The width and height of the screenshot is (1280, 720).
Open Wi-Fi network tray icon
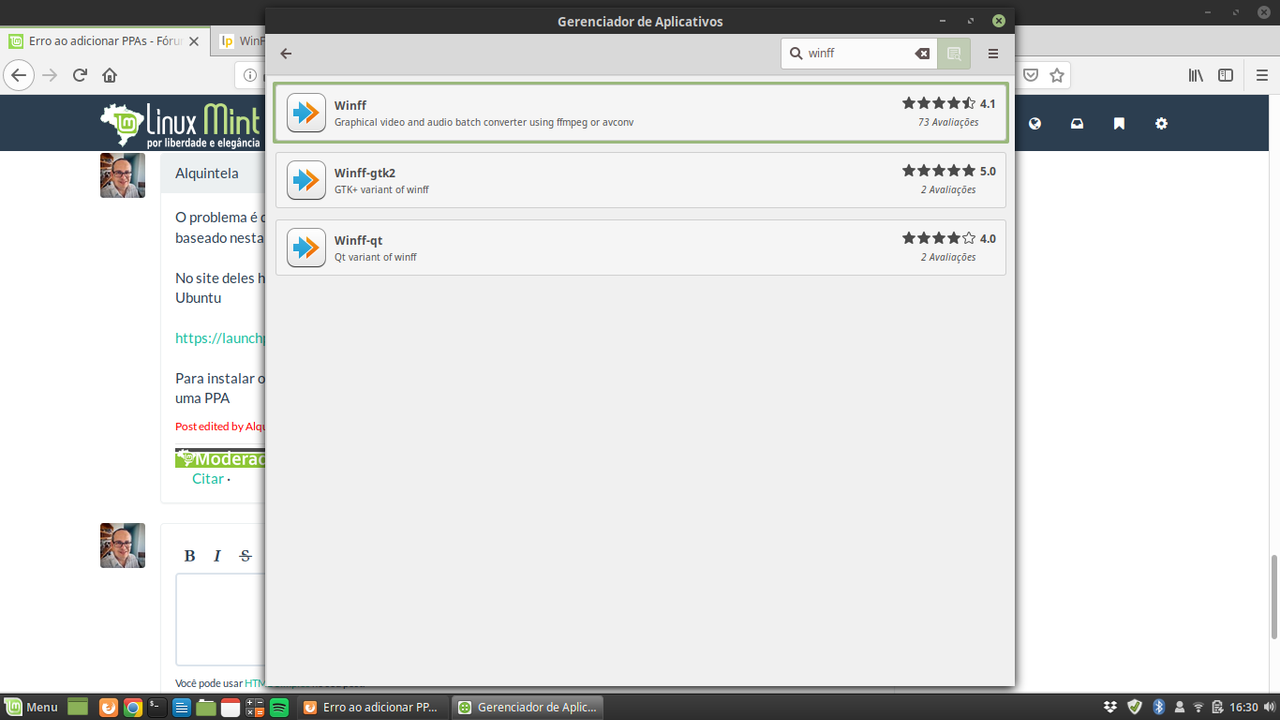point(1199,707)
